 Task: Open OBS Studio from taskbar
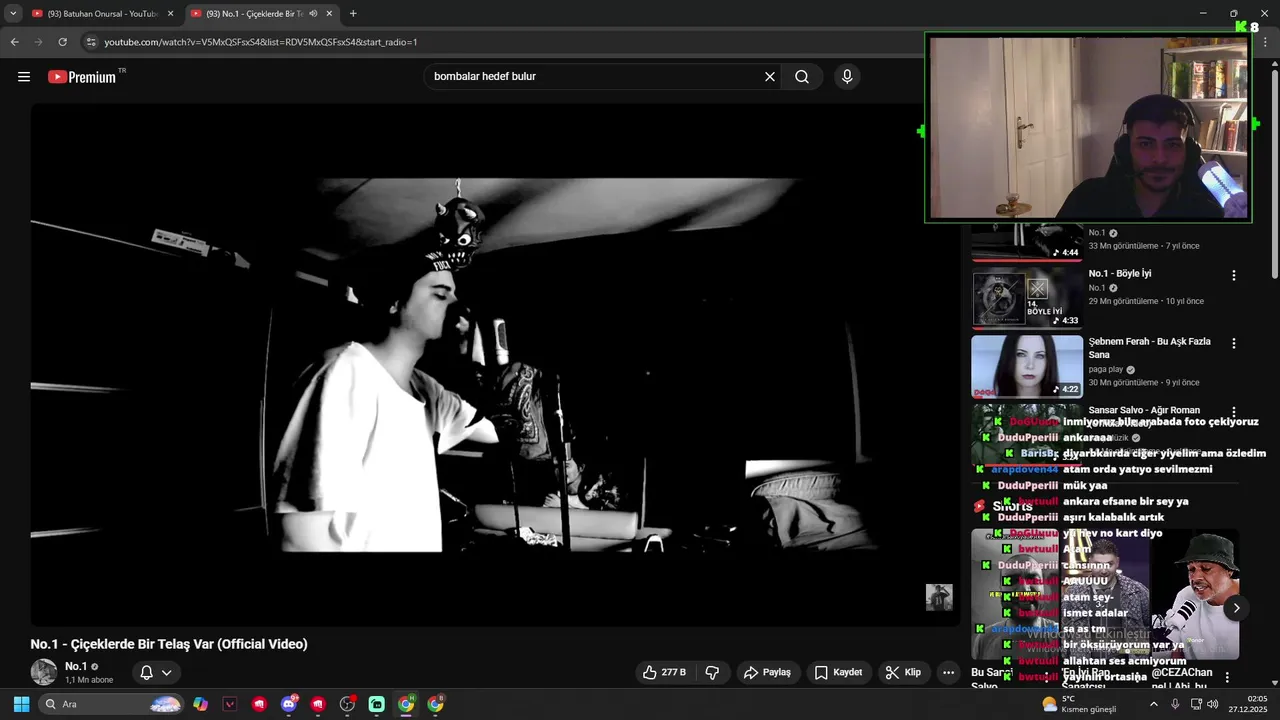(347, 704)
